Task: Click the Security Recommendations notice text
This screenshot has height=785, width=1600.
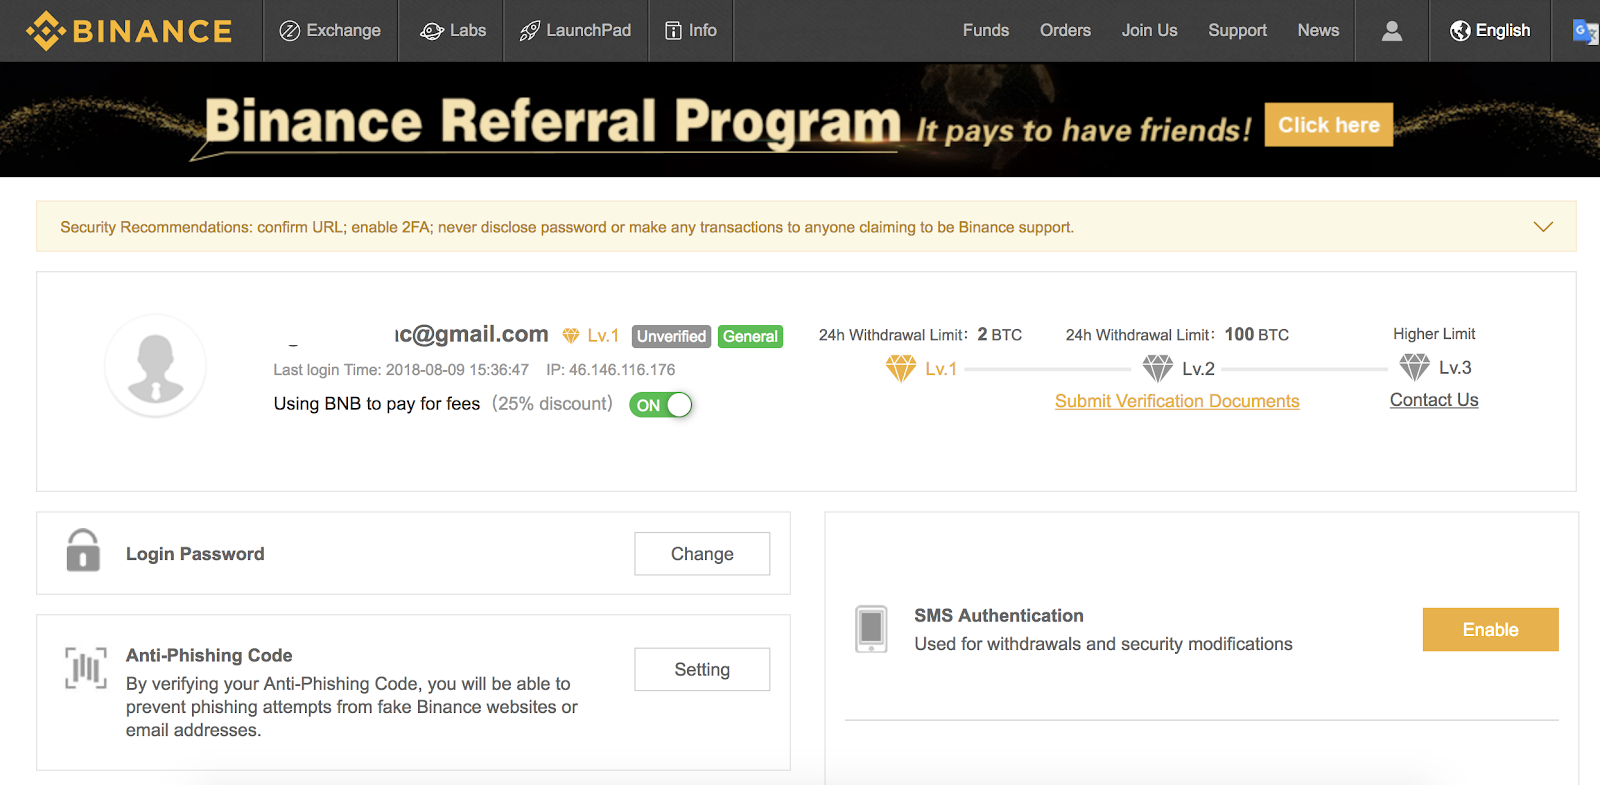Action: 567,227
